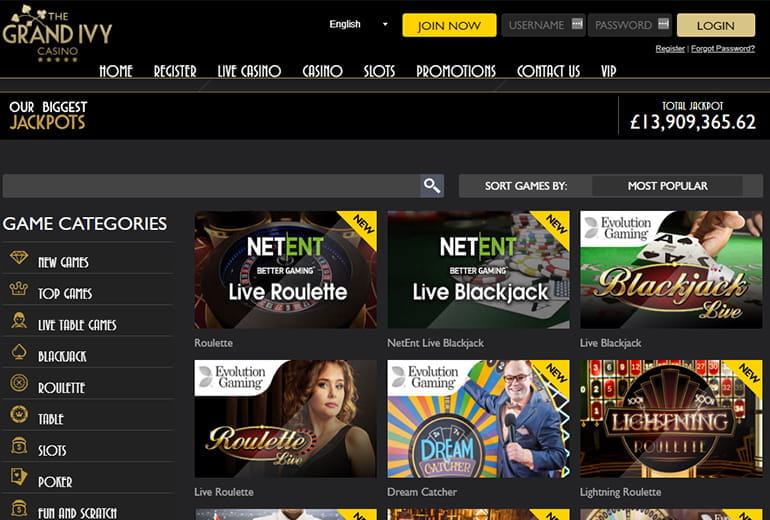The width and height of the screenshot is (770, 520).
Task: Open the Evolution Blackjack Live thumbnail
Action: point(671,270)
